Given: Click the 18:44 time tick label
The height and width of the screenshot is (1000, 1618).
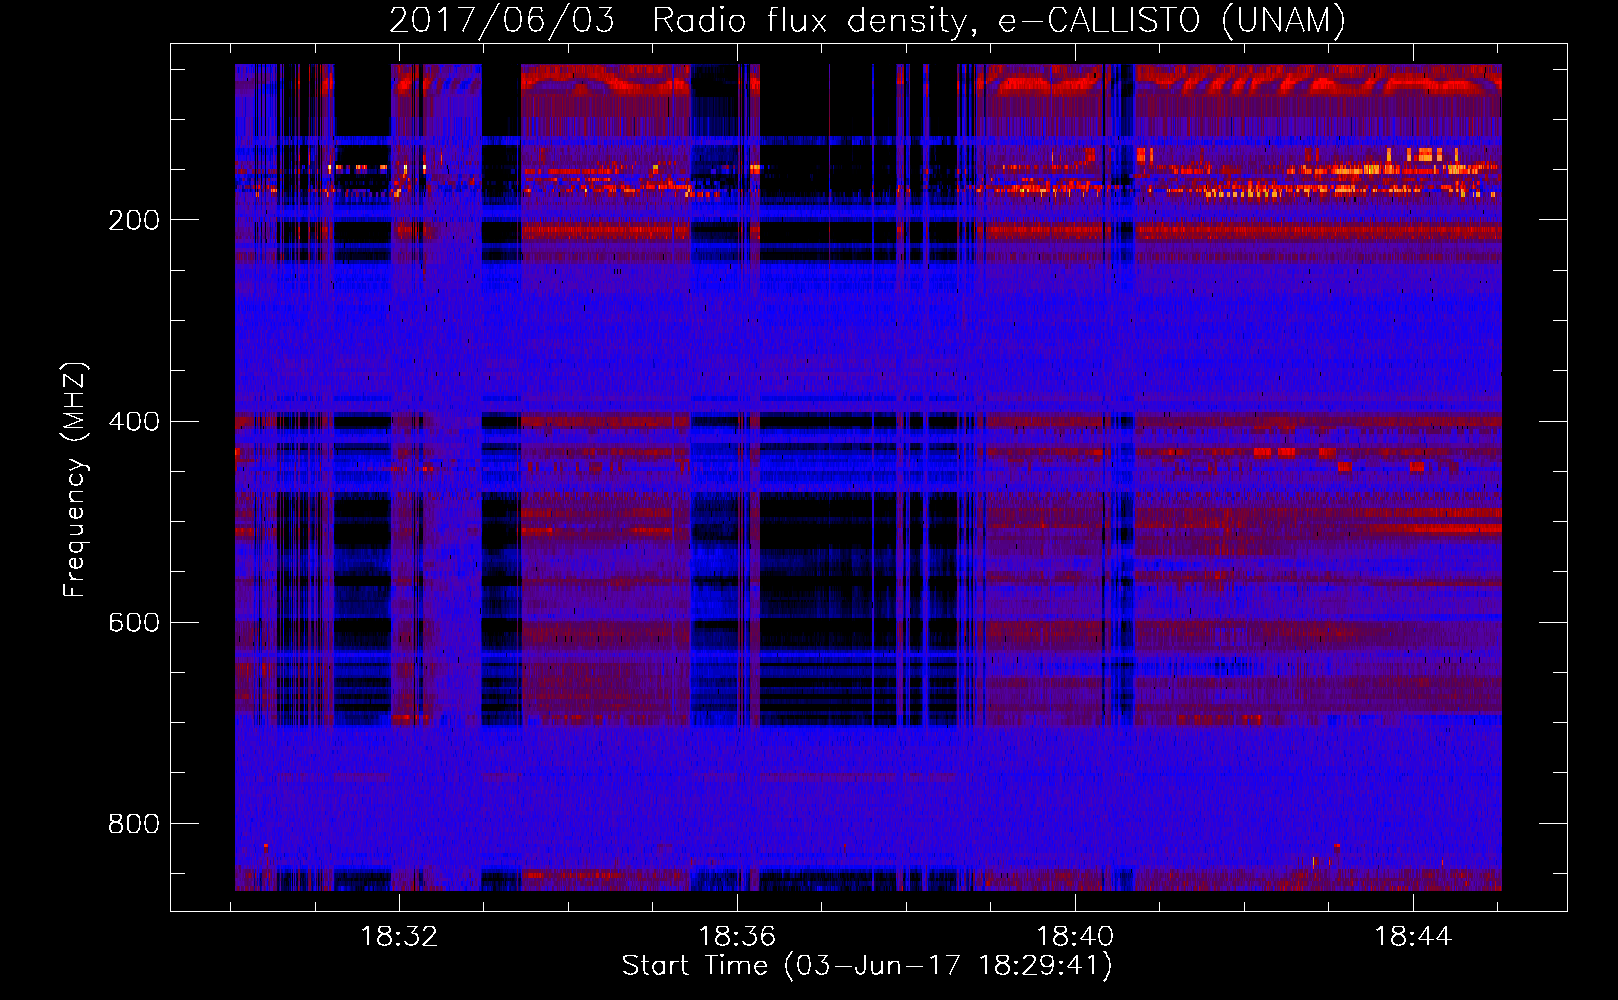Looking at the screenshot, I should pyautogui.click(x=1413, y=937).
